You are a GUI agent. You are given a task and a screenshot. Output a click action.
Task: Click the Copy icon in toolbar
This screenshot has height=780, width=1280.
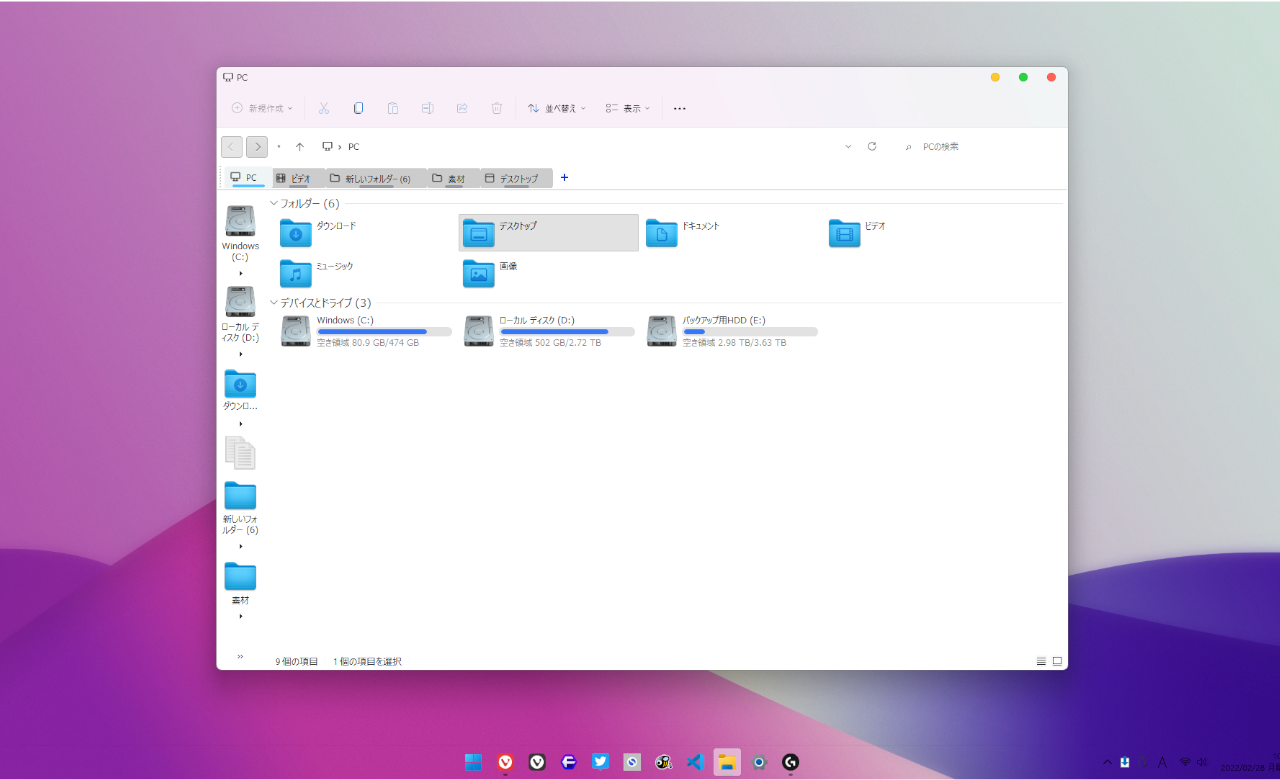(x=358, y=108)
